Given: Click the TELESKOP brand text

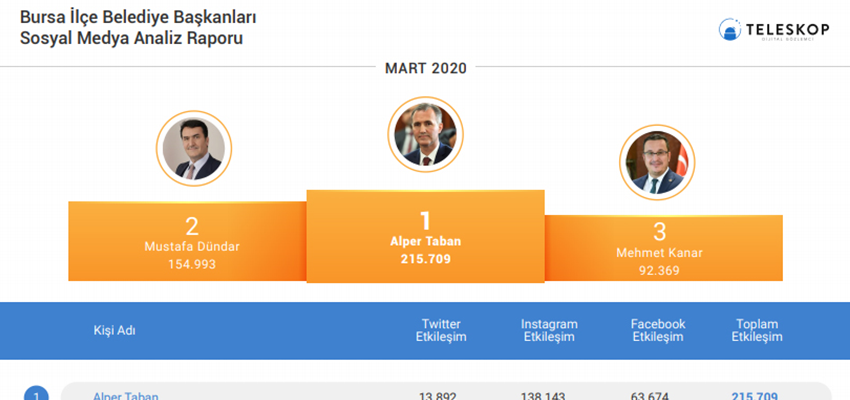Looking at the screenshot, I should [787, 30].
